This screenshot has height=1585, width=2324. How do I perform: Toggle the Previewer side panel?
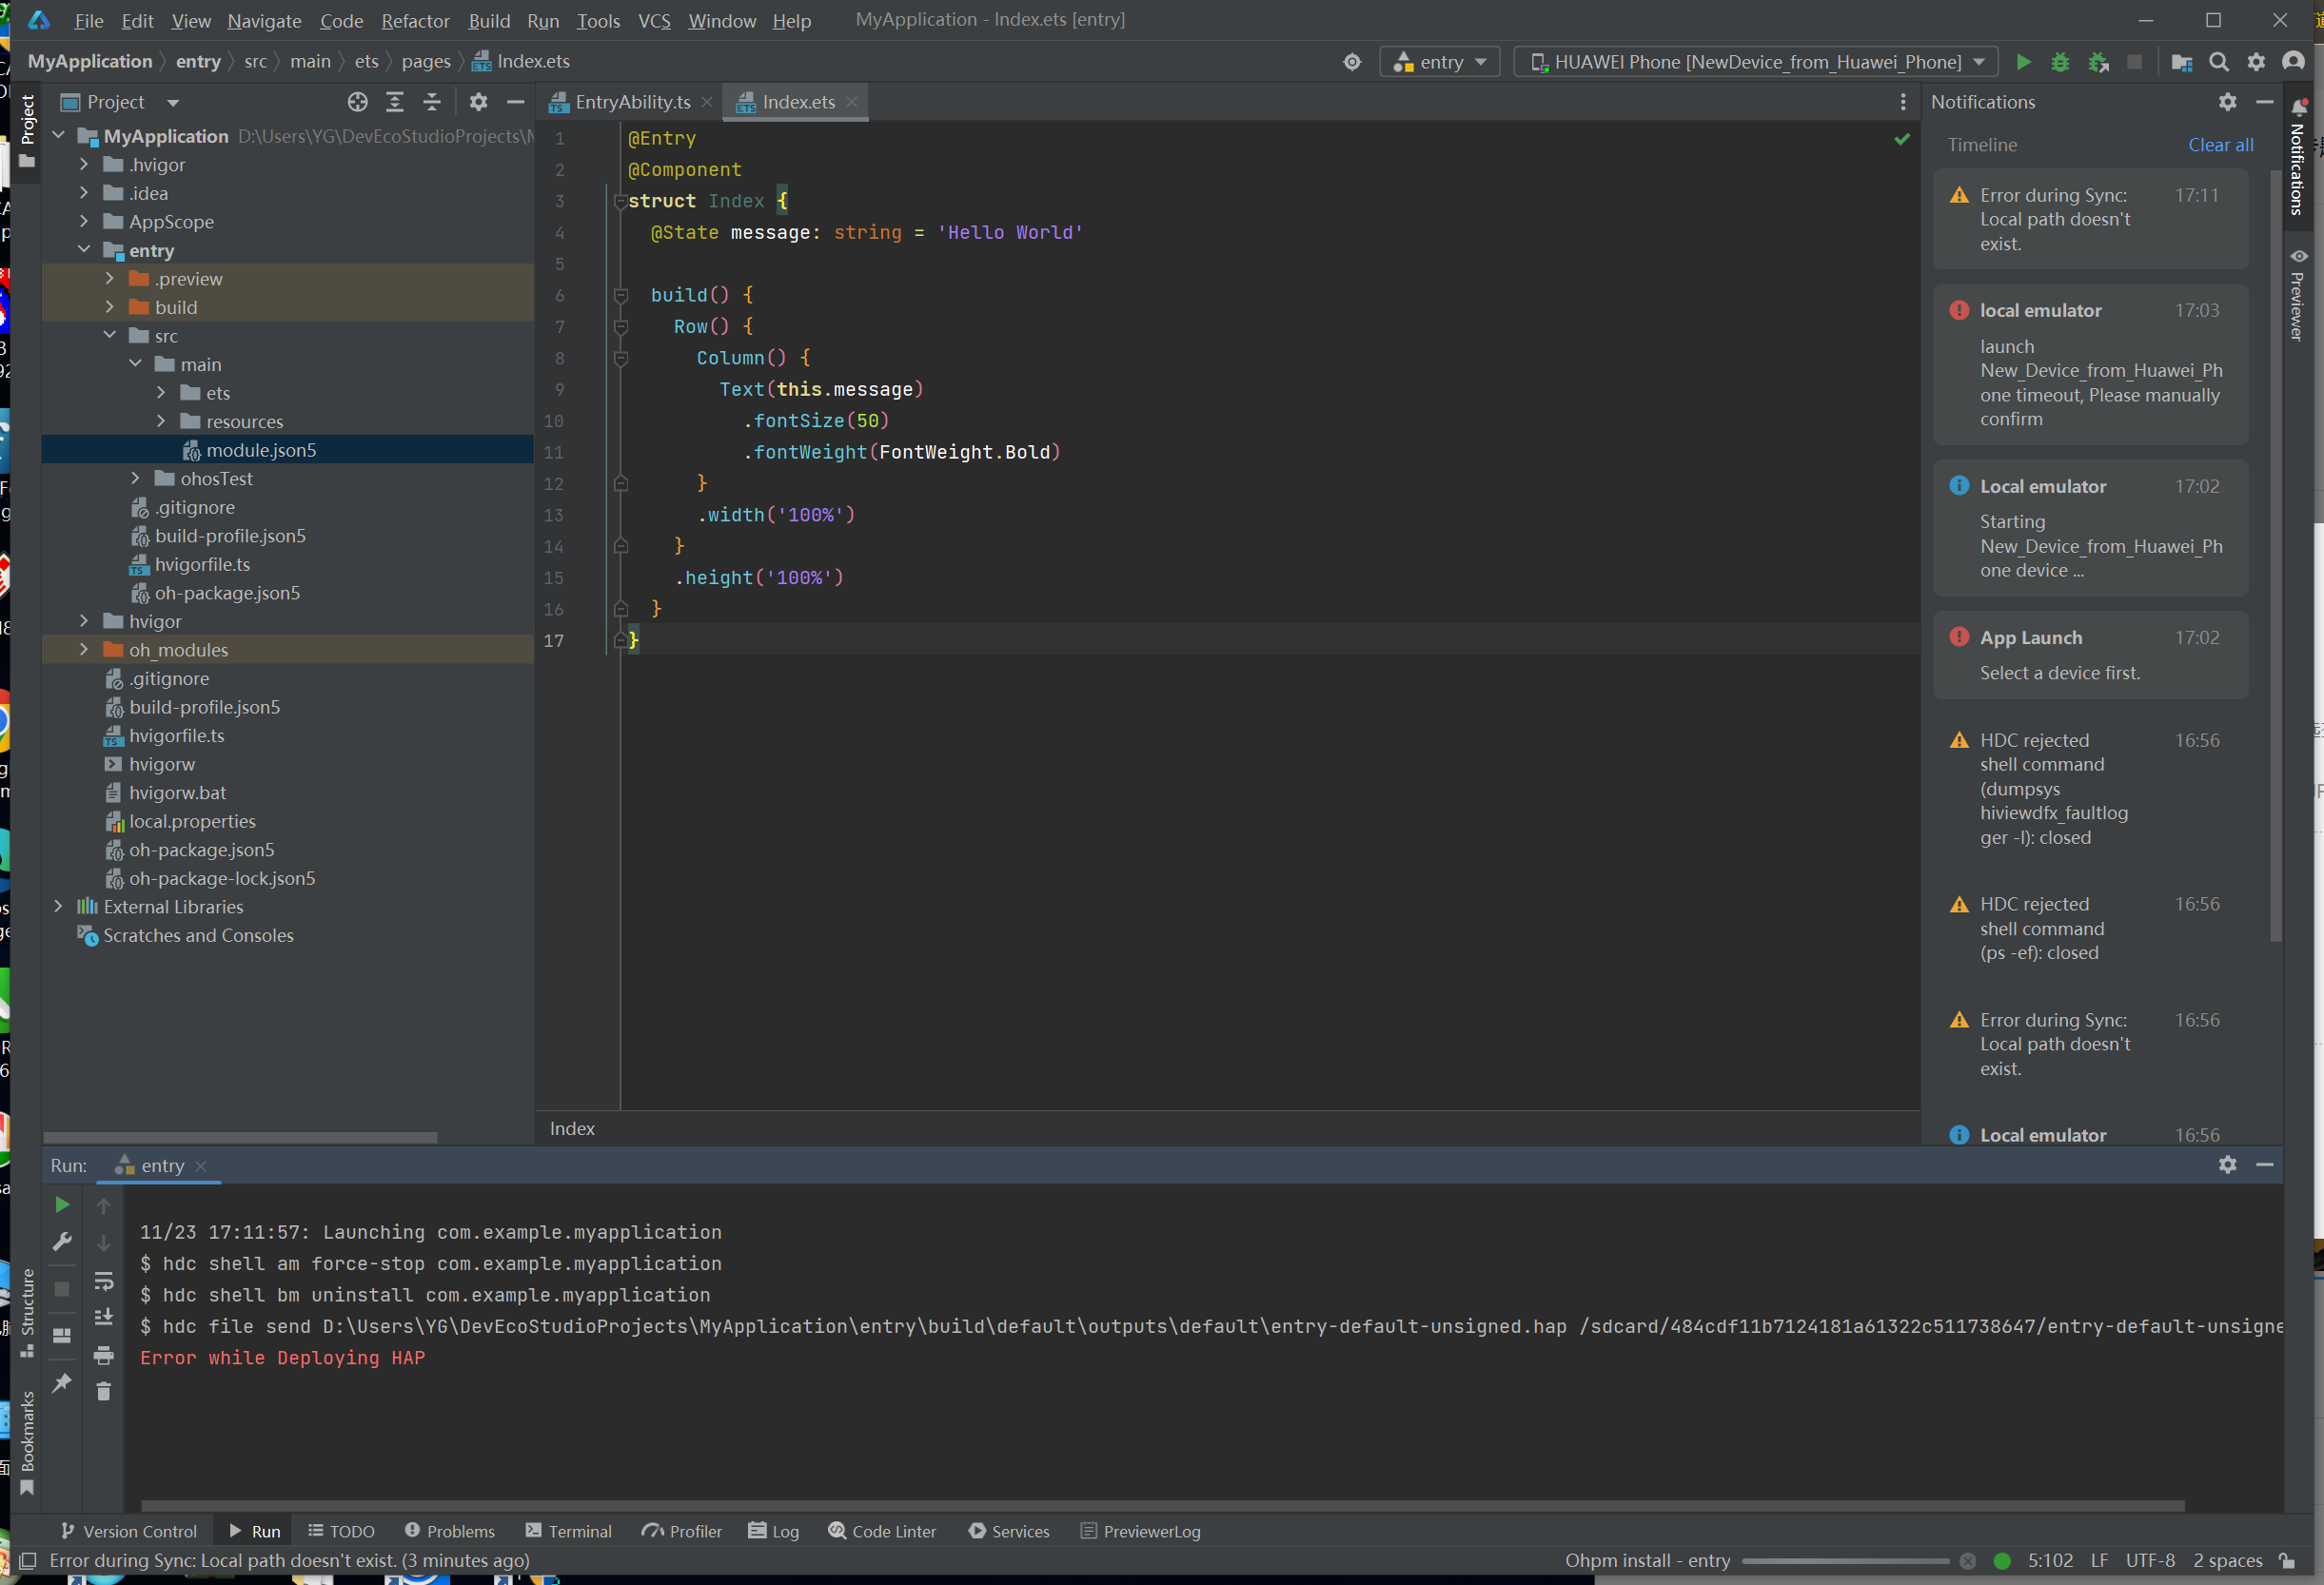click(x=2298, y=296)
